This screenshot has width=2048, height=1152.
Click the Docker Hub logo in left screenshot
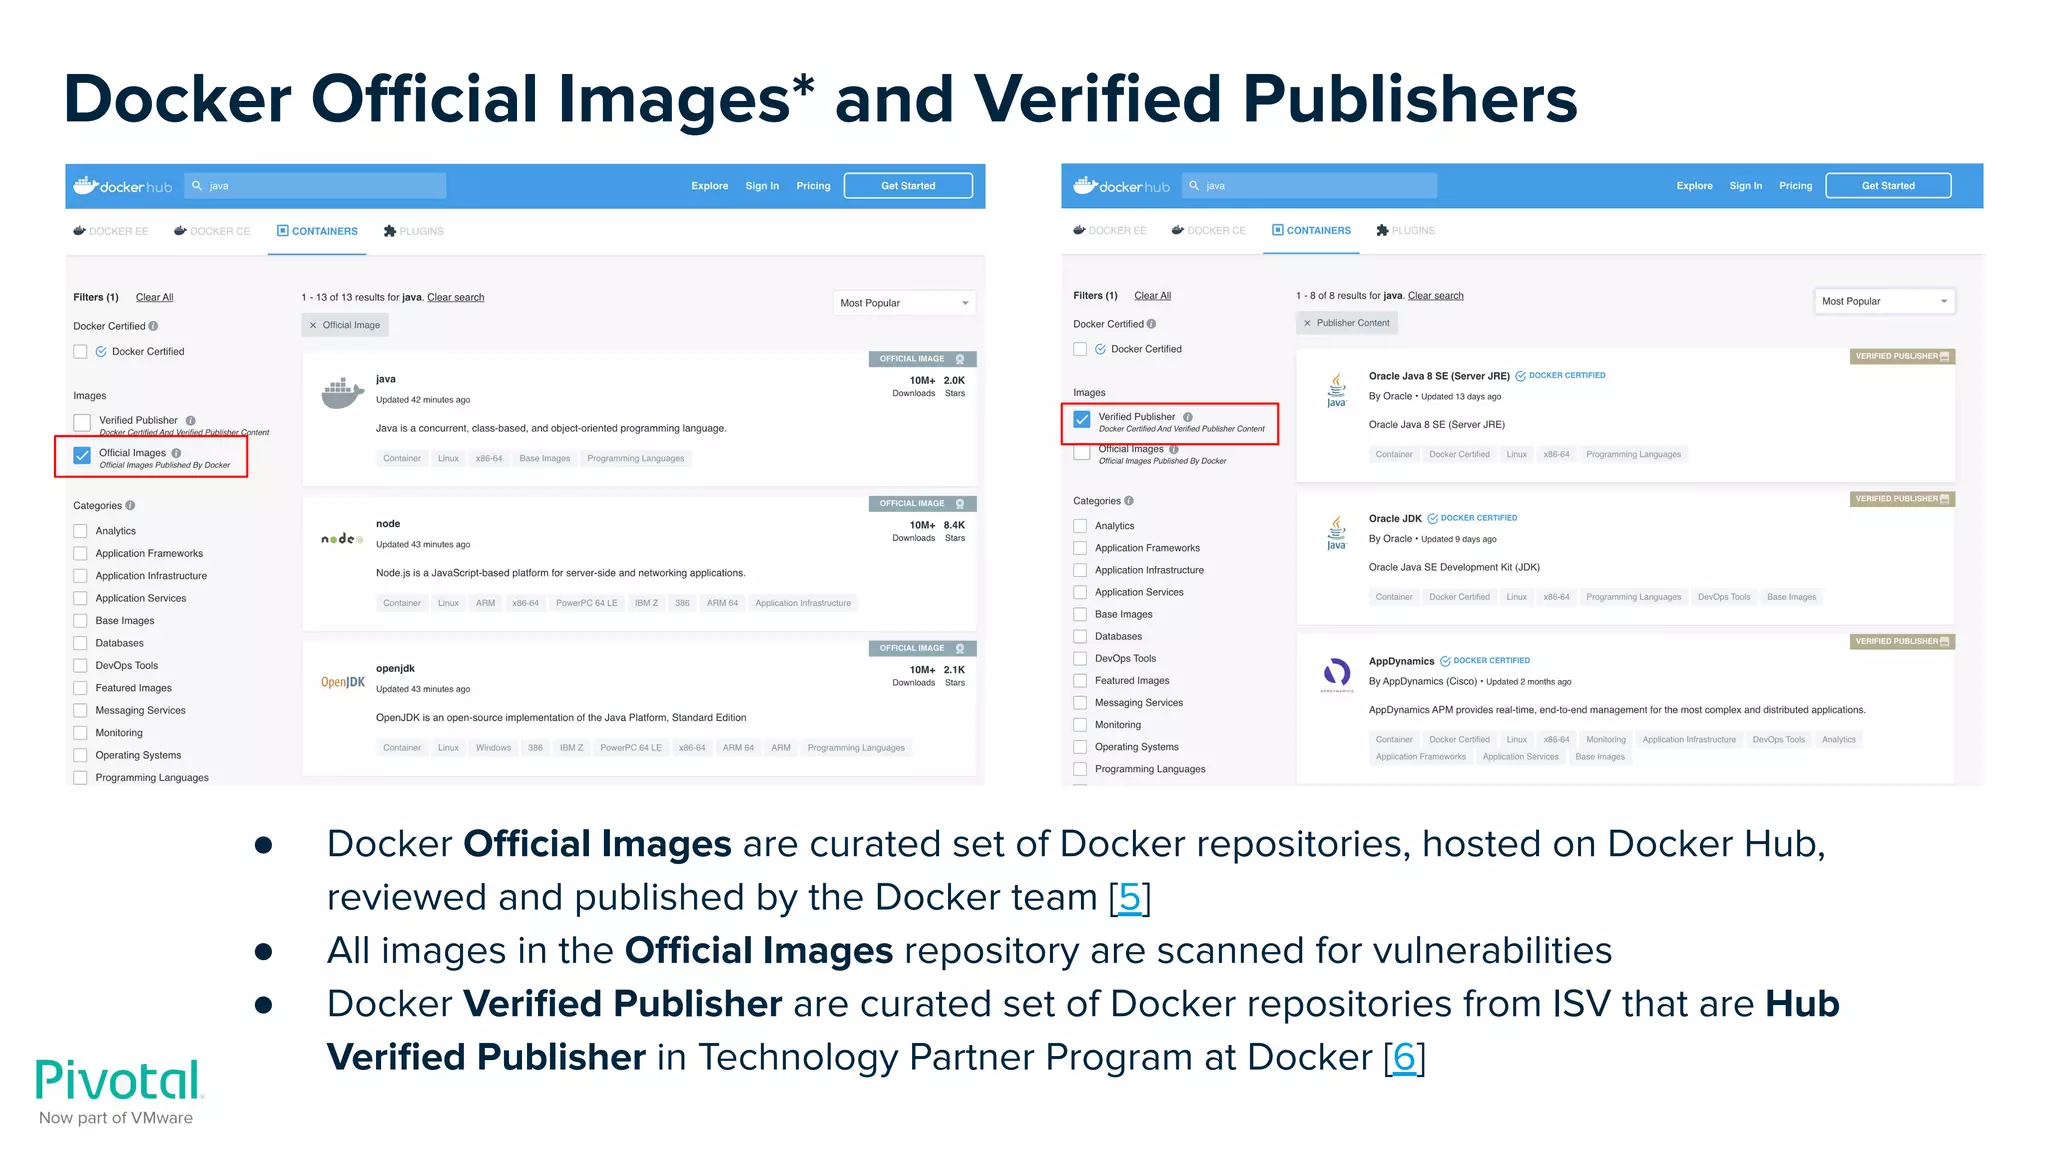click(123, 186)
